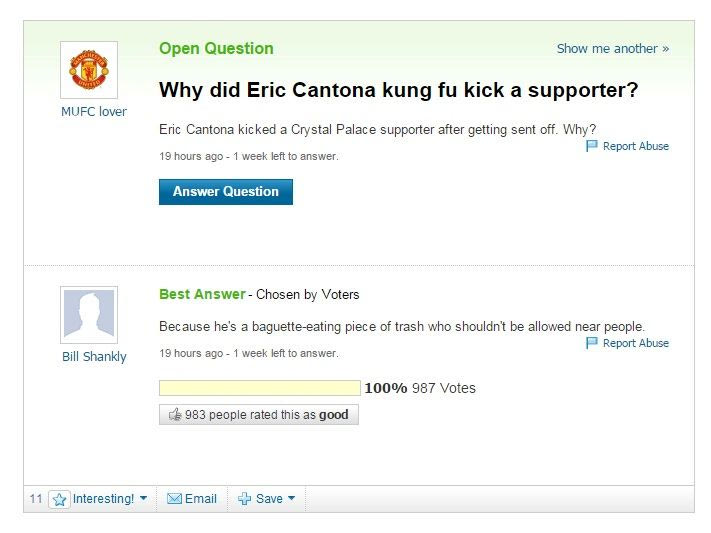This screenshot has height=533, width=711.
Task: Expand the Interesting! dropdown arrow
Action: (x=143, y=499)
